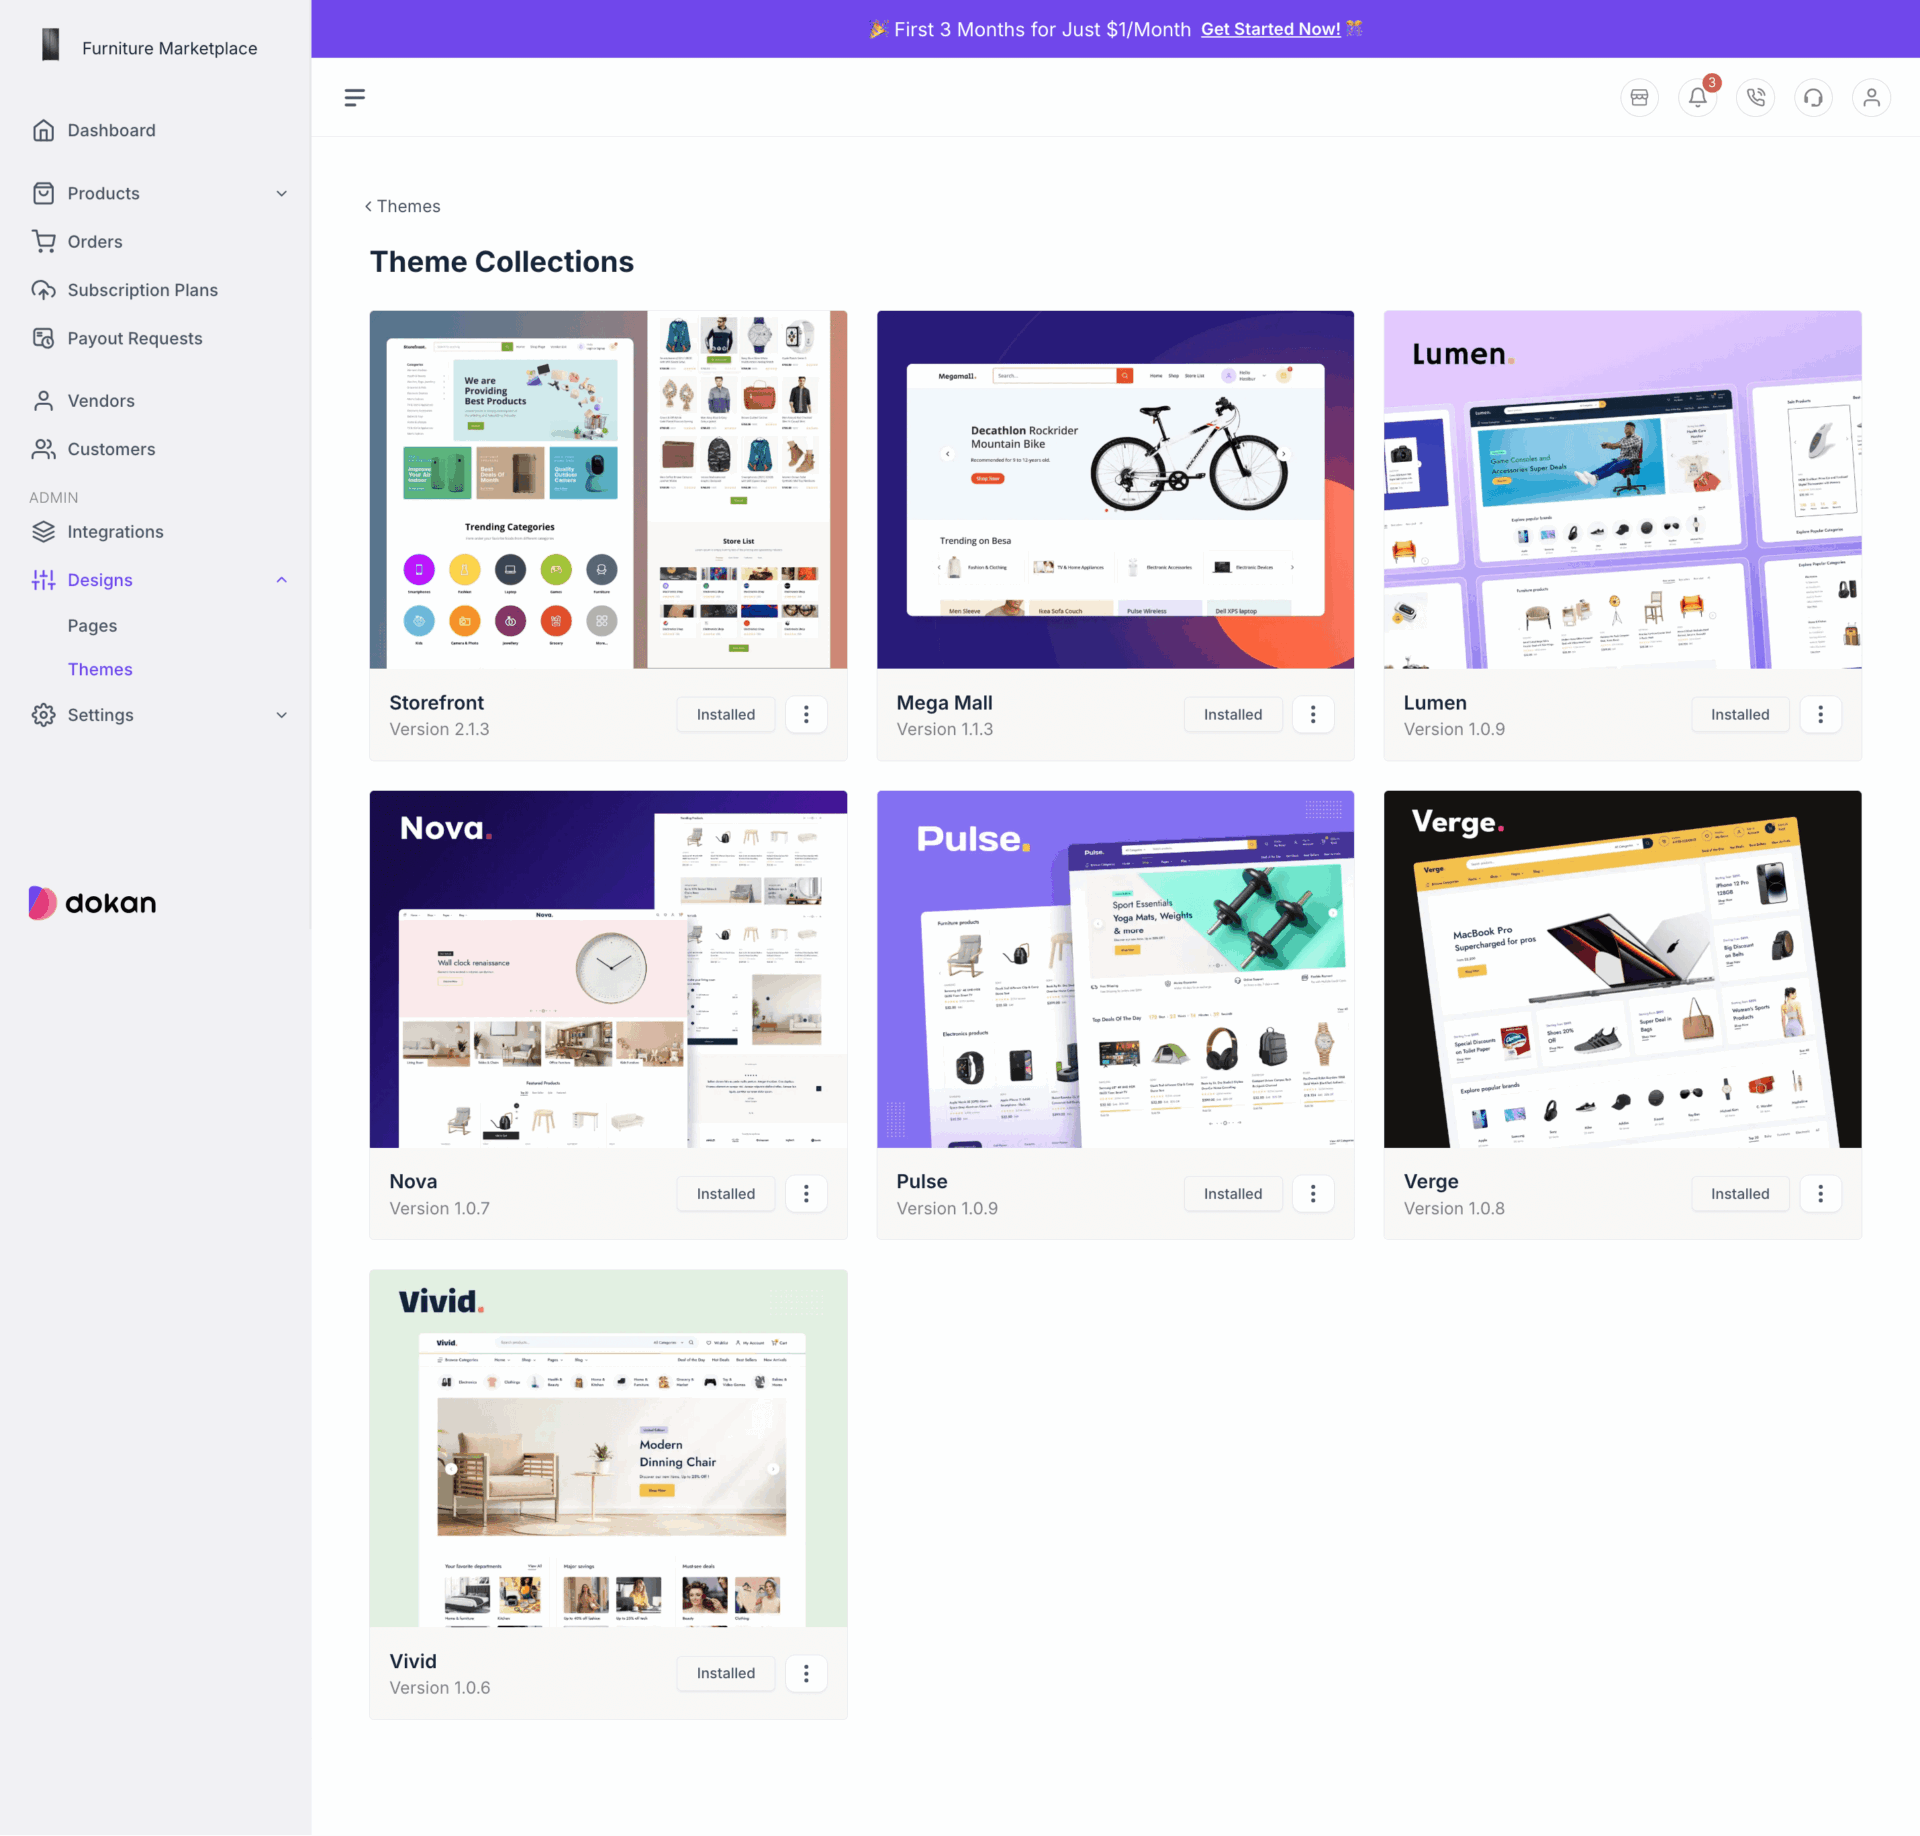Image resolution: width=1920 pixels, height=1836 pixels.
Task: Click the Products sidebar icon
Action: [45, 194]
